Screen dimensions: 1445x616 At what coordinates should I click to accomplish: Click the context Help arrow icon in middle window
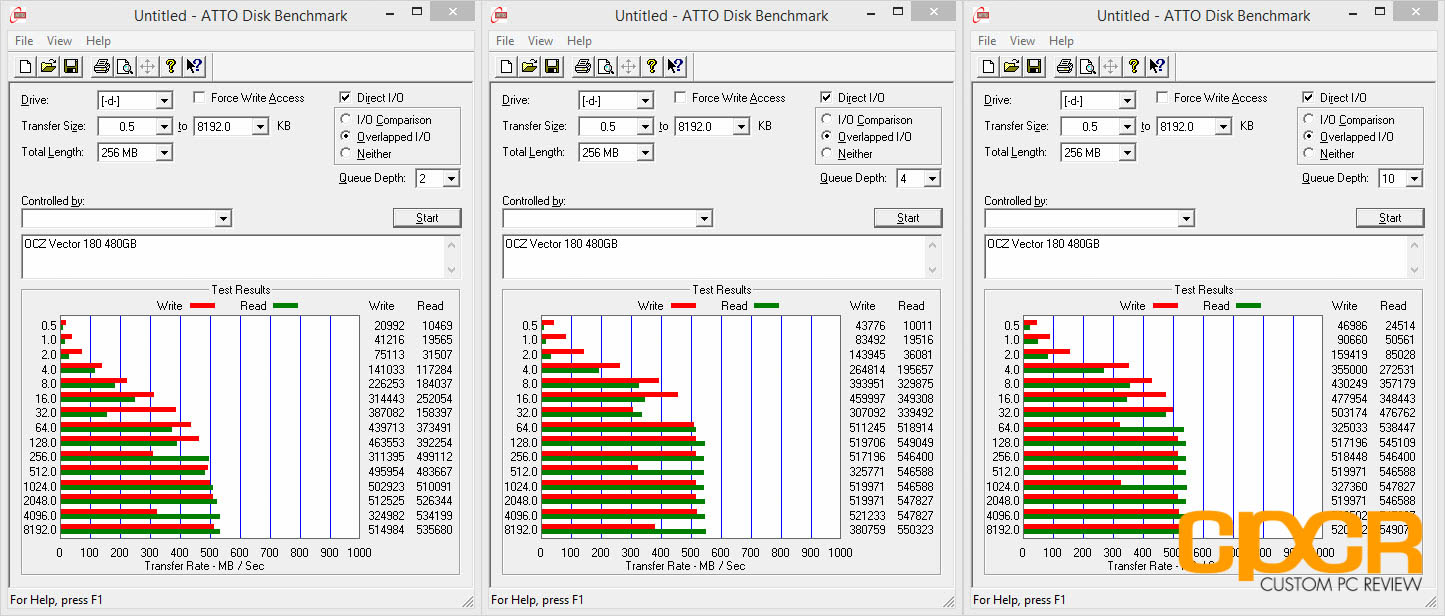675,67
